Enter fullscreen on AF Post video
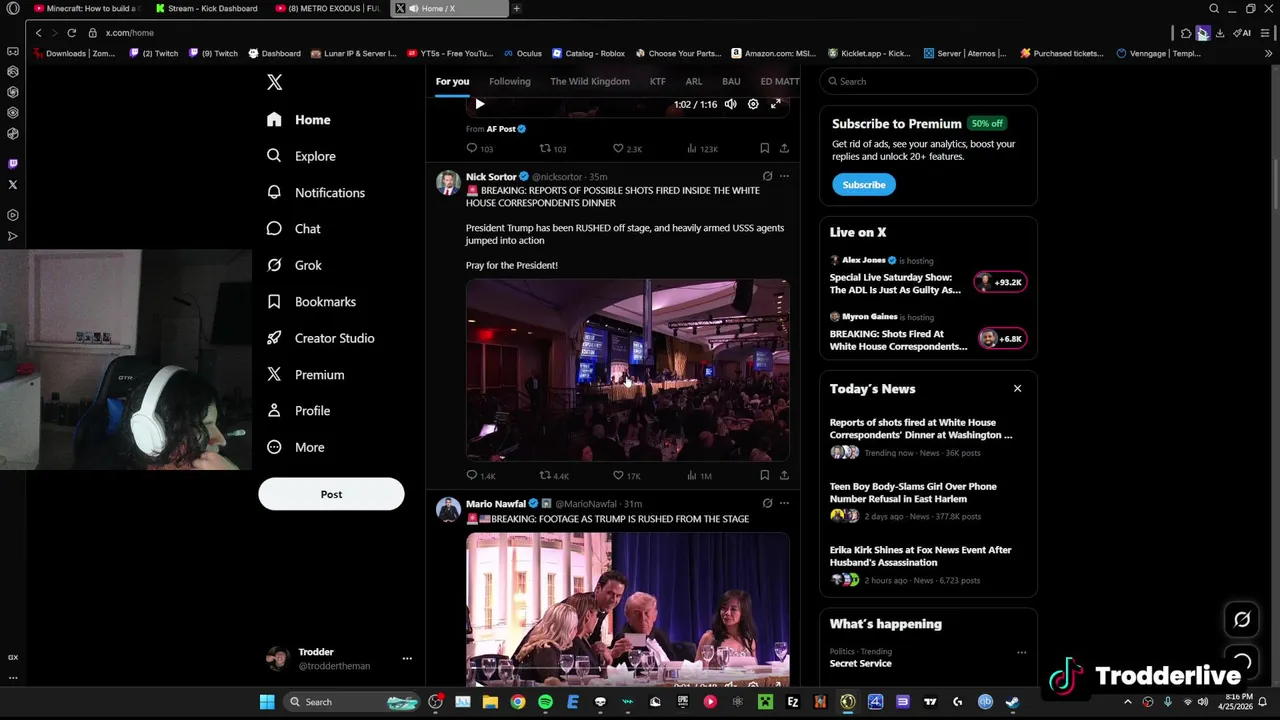 pyautogui.click(x=775, y=104)
